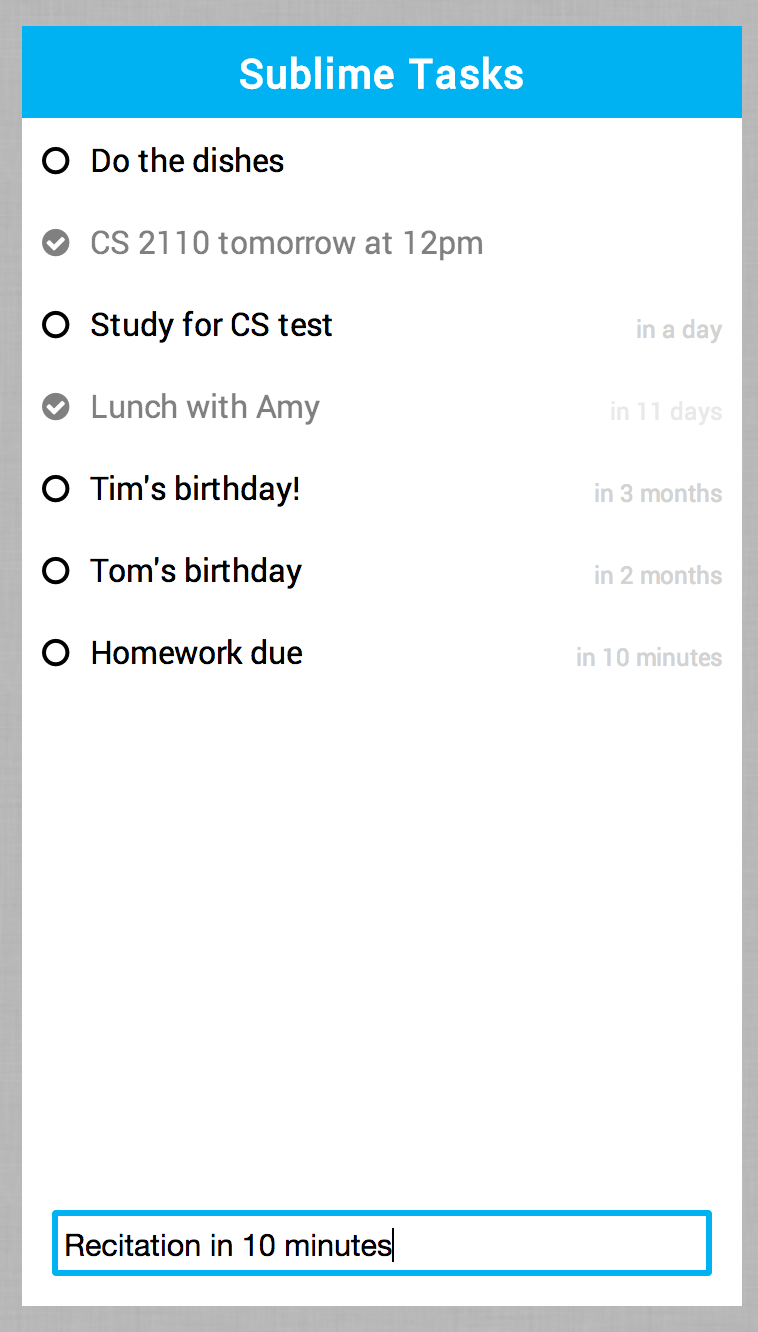Click the "in 11 days" due label

click(x=666, y=412)
